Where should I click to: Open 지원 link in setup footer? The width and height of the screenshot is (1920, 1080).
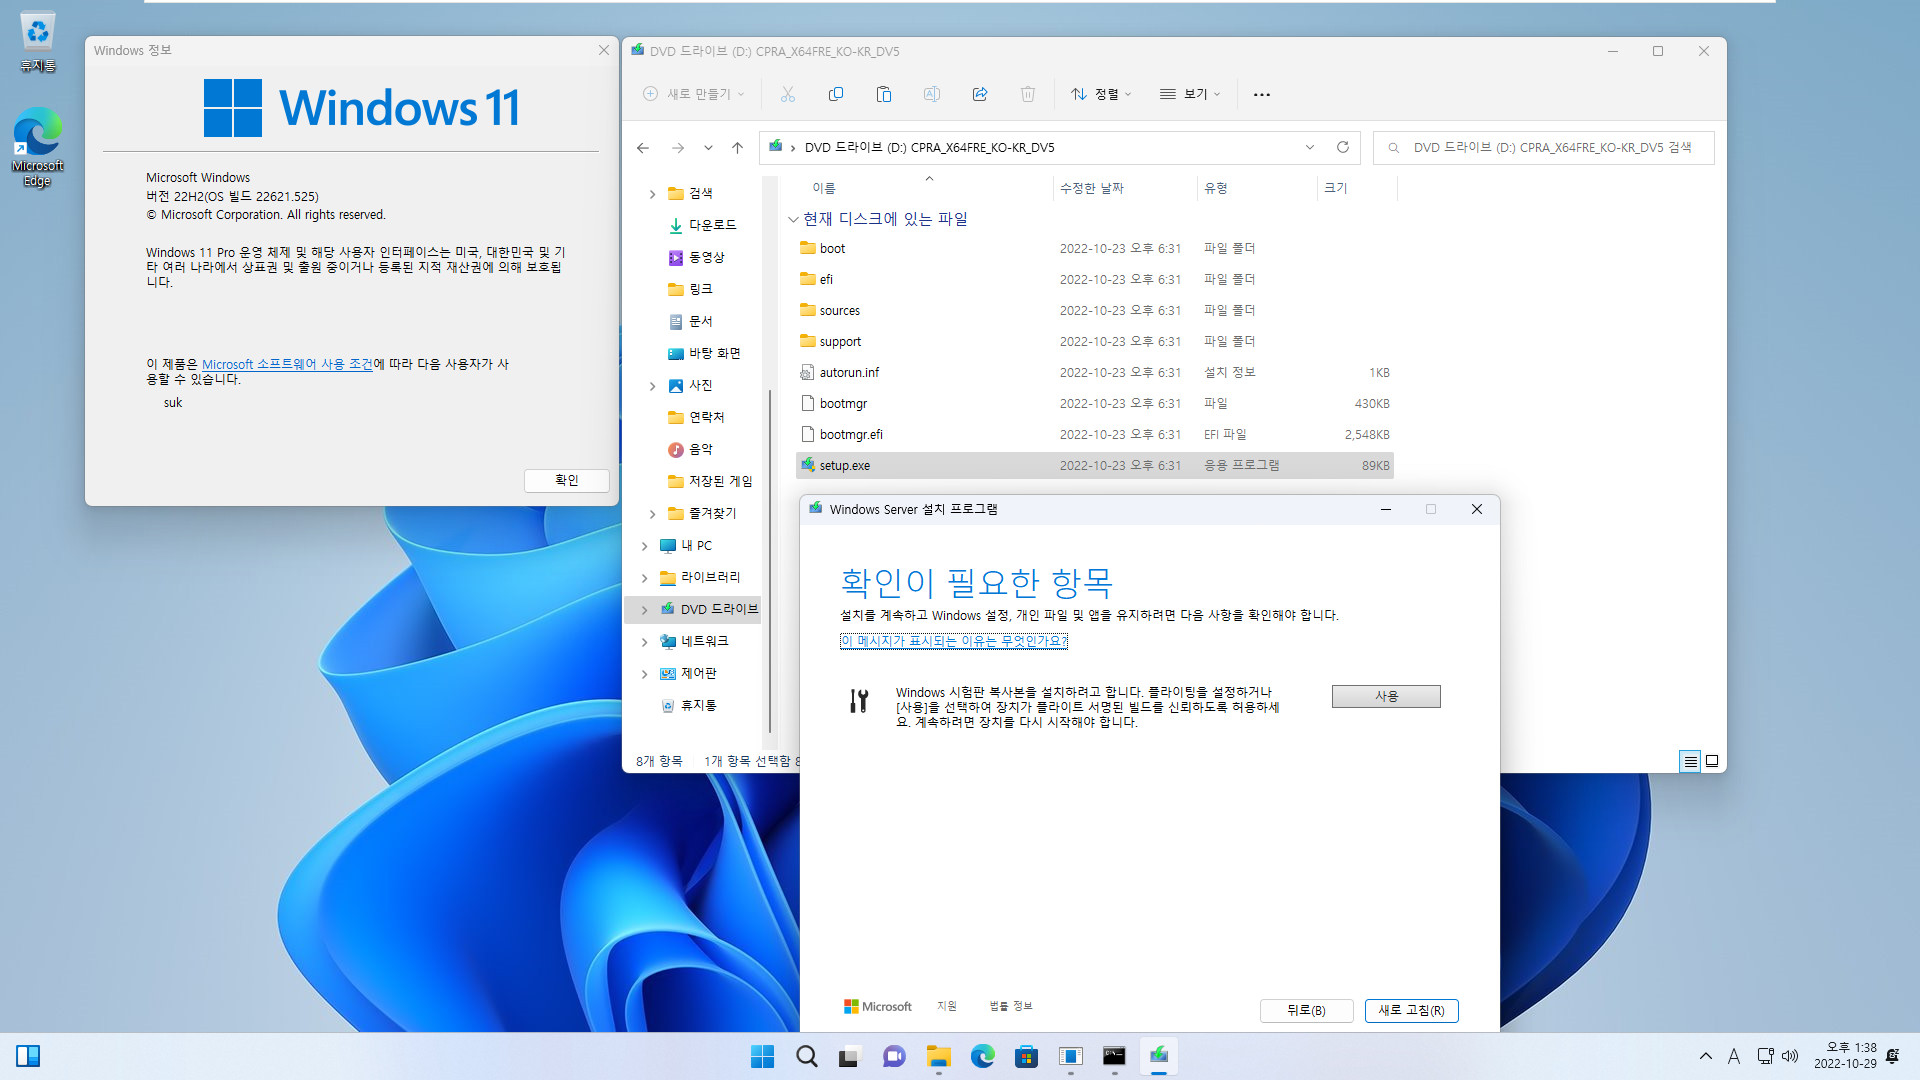point(947,1006)
